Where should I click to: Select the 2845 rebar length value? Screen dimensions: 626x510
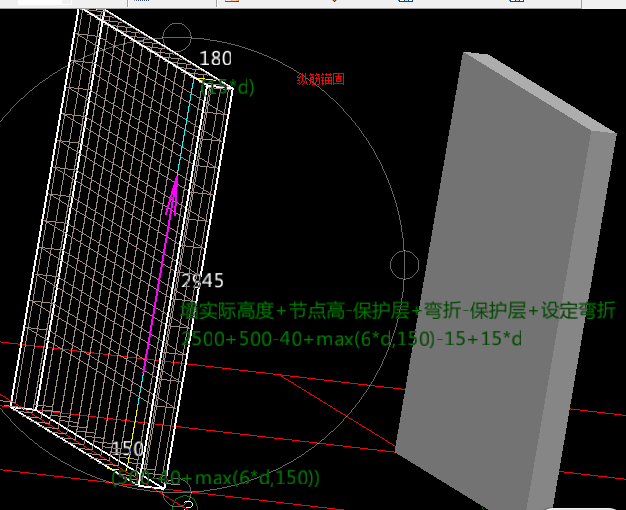202,281
